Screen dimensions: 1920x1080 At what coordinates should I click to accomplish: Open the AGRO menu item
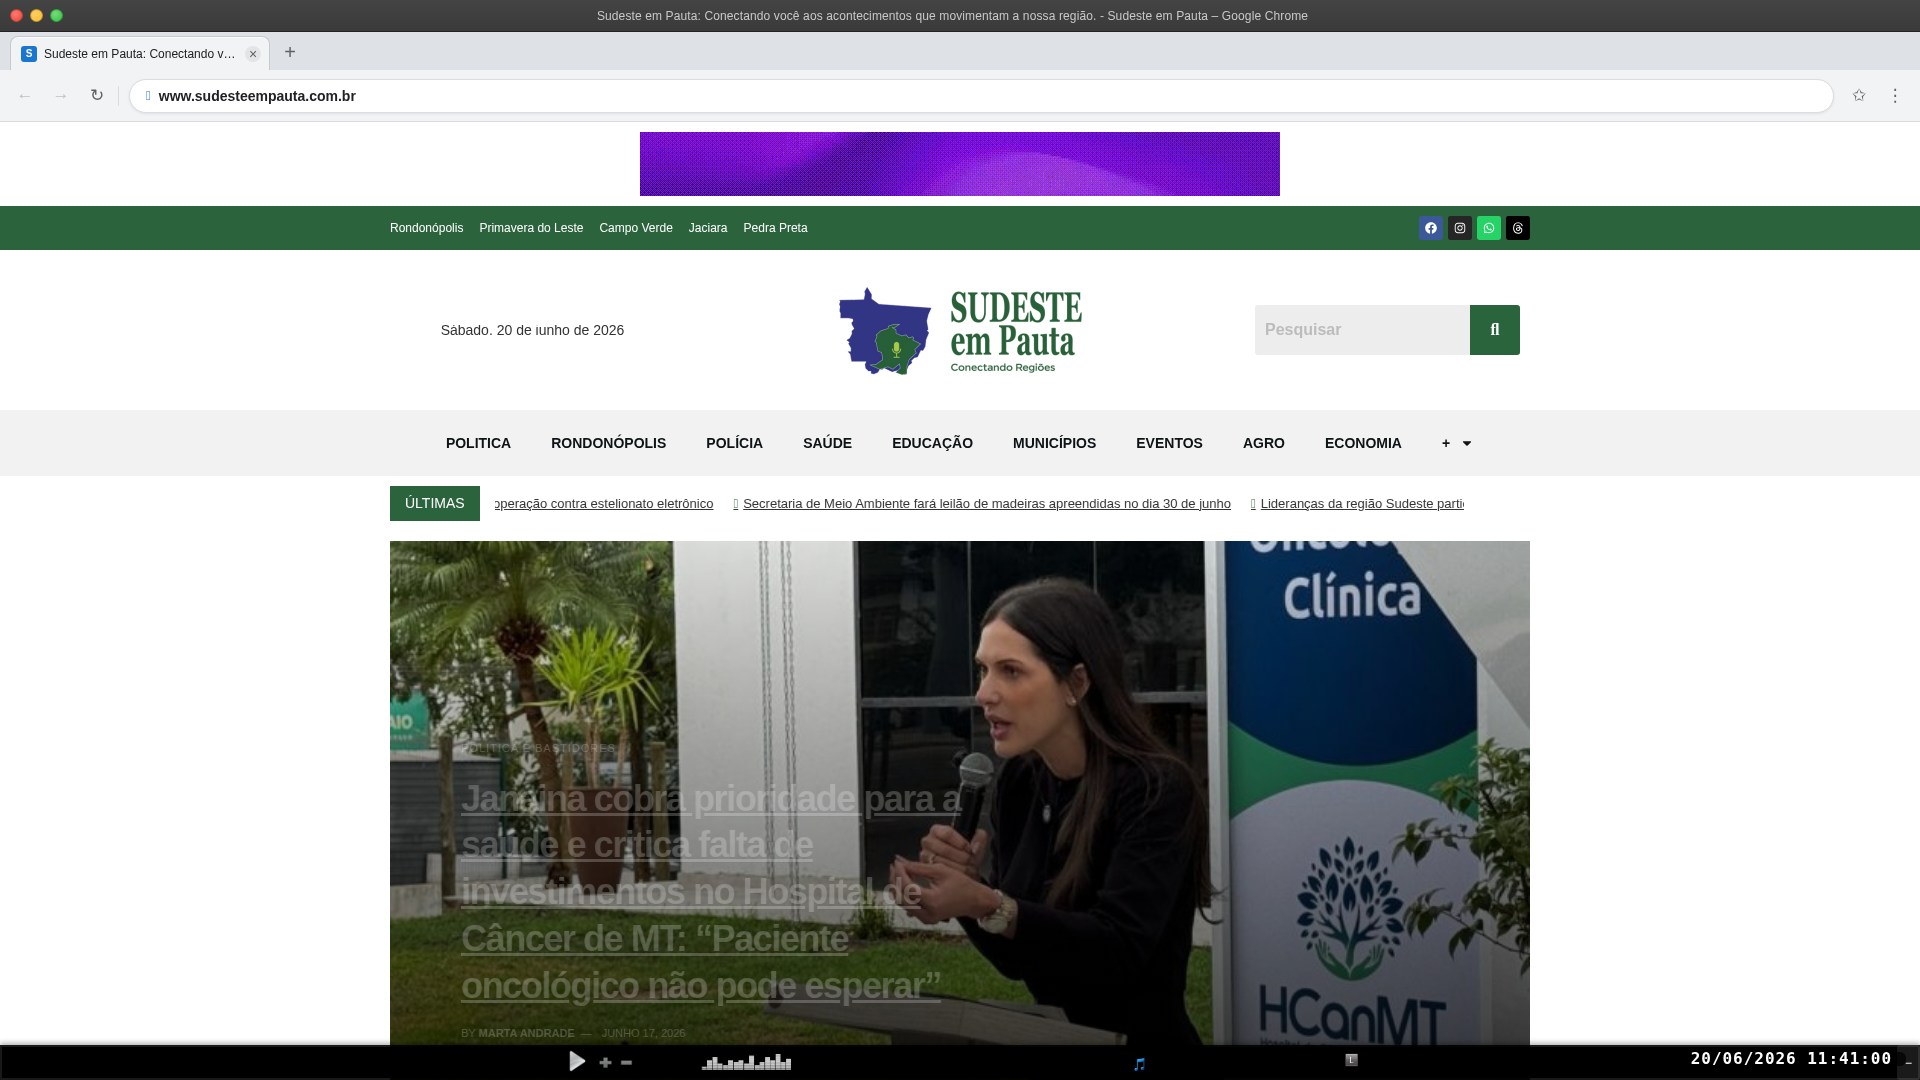[x=1264, y=443]
